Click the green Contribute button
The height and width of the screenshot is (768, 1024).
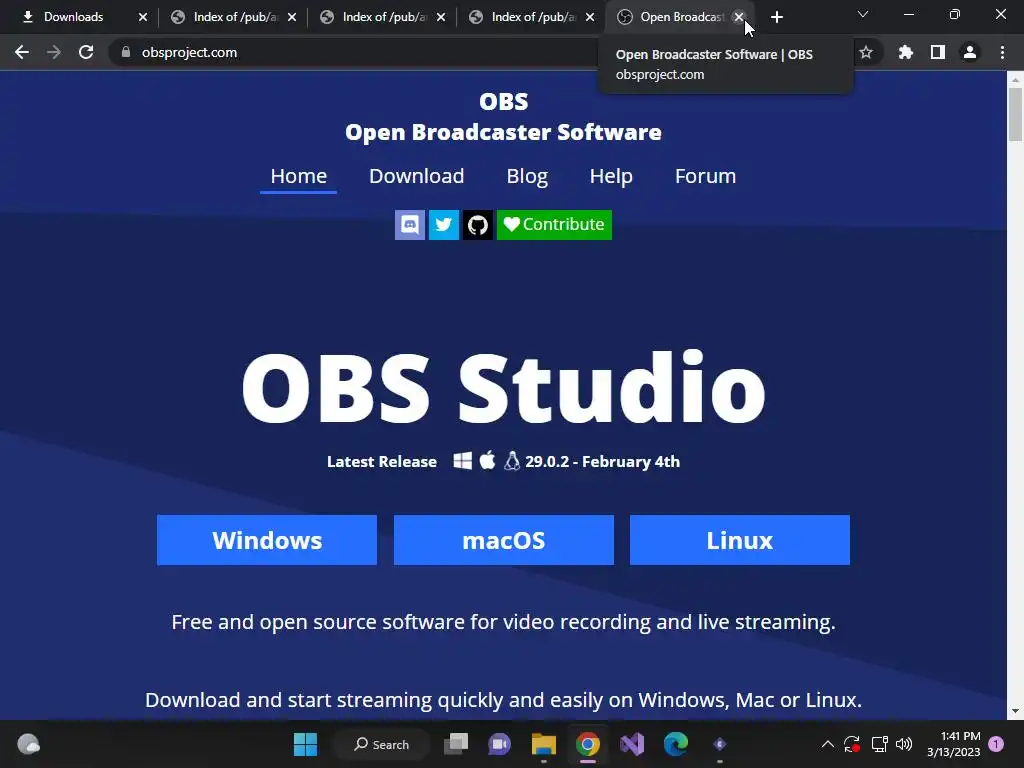[x=554, y=225]
